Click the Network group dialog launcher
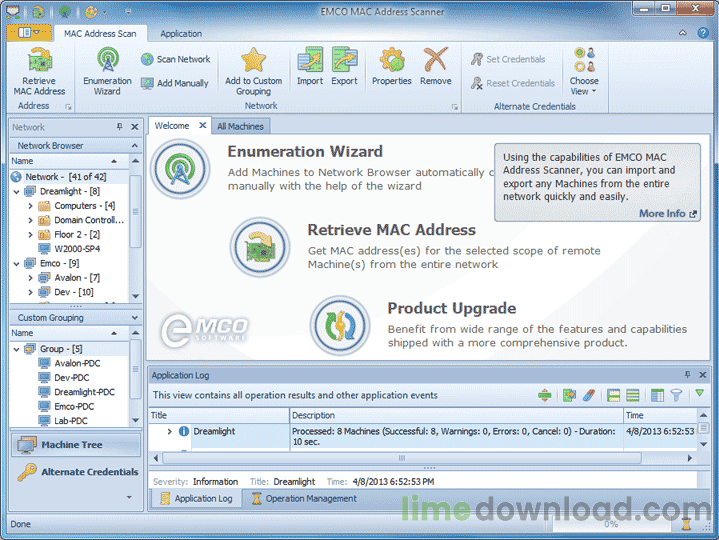This screenshot has width=719, height=540. coord(454,107)
